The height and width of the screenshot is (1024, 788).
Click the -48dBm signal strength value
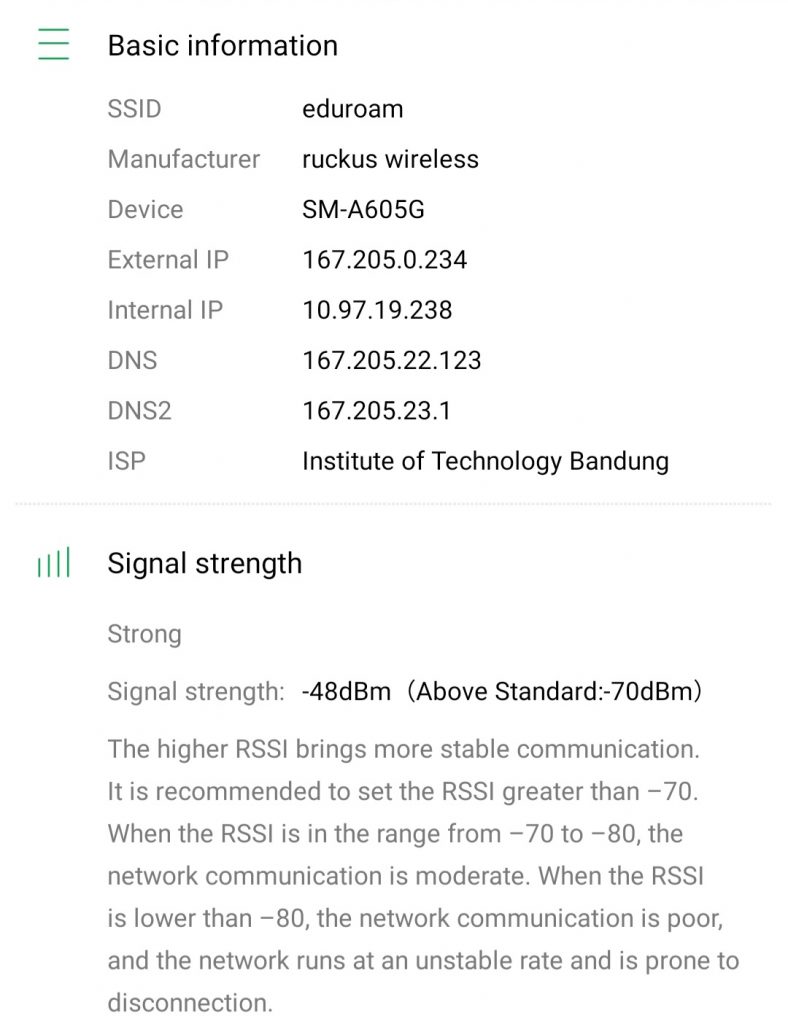tap(346, 691)
